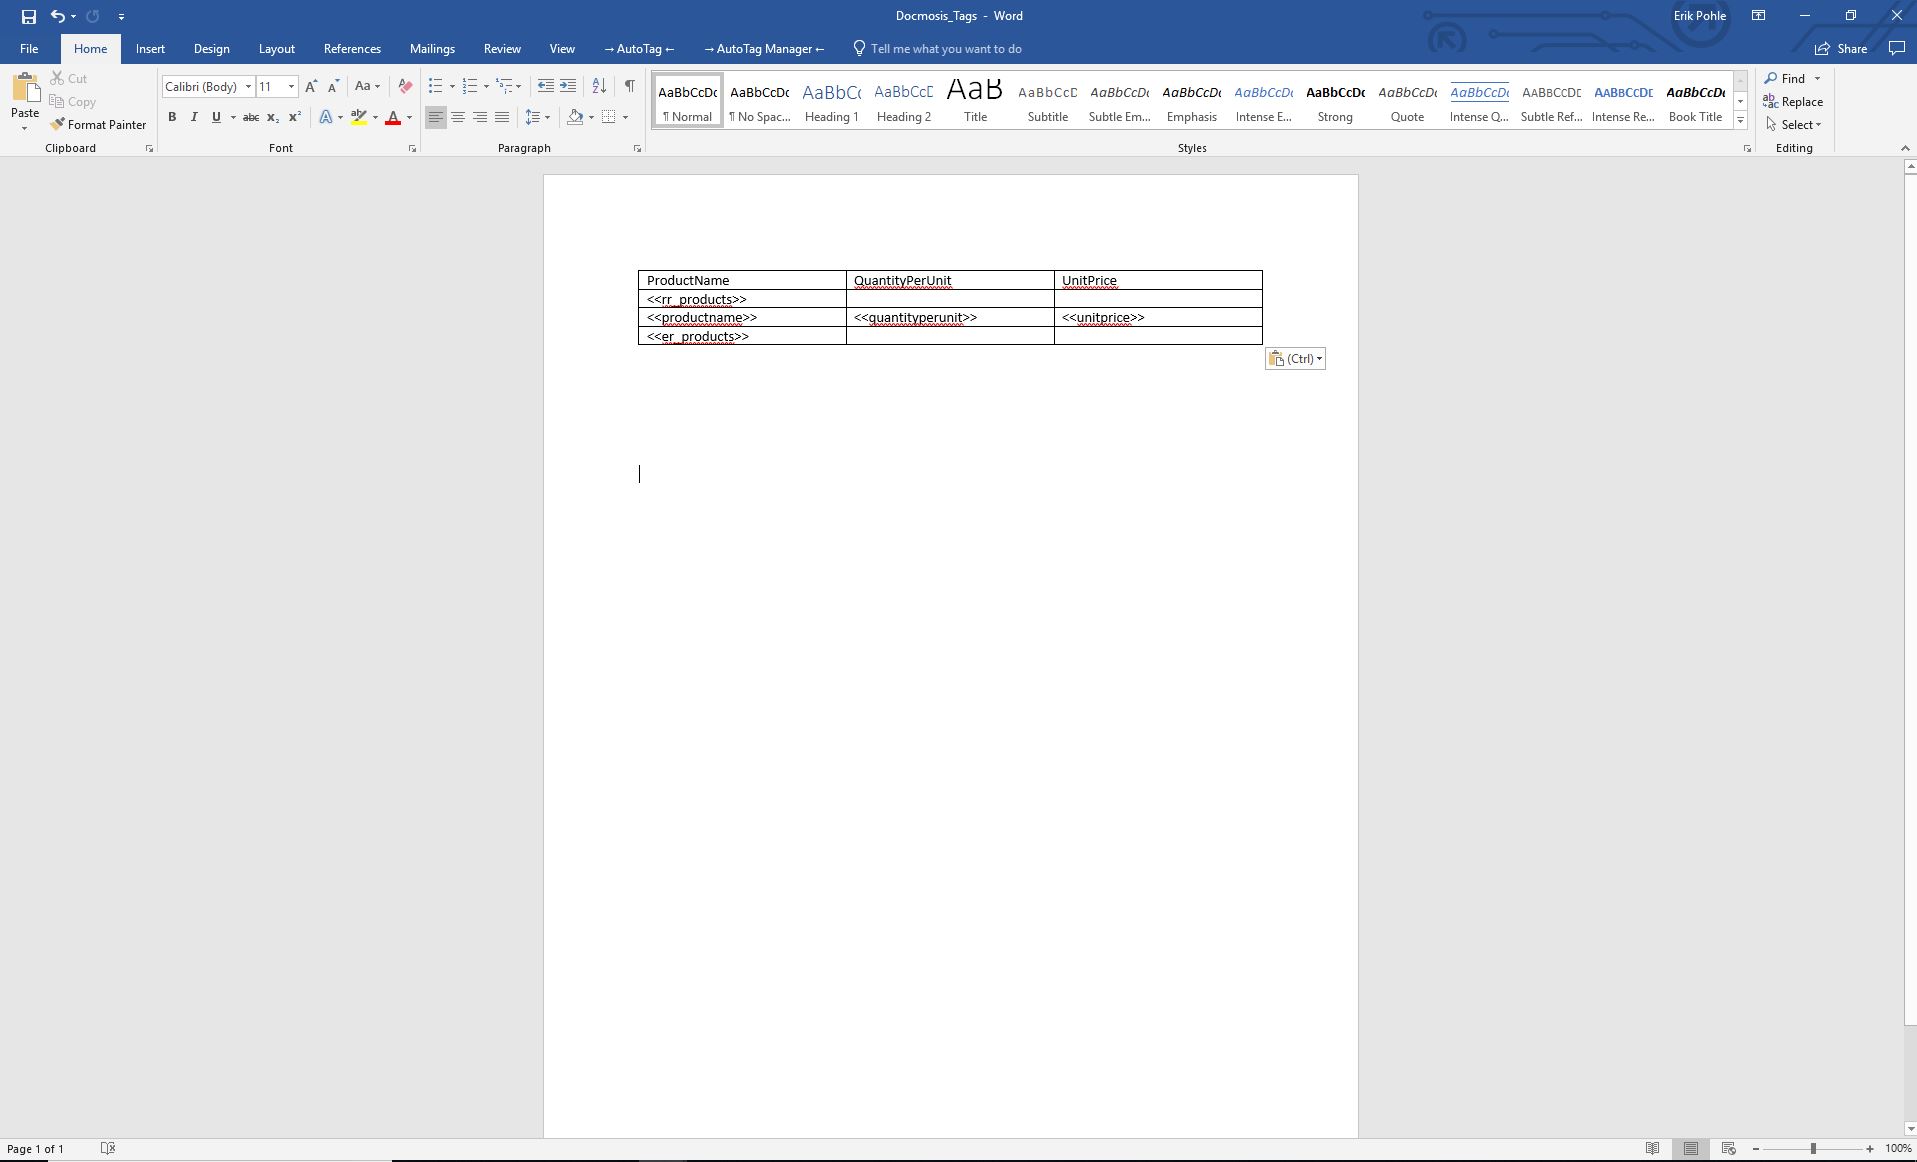Increase the font size
The image size is (1917, 1162).
pos(311,87)
